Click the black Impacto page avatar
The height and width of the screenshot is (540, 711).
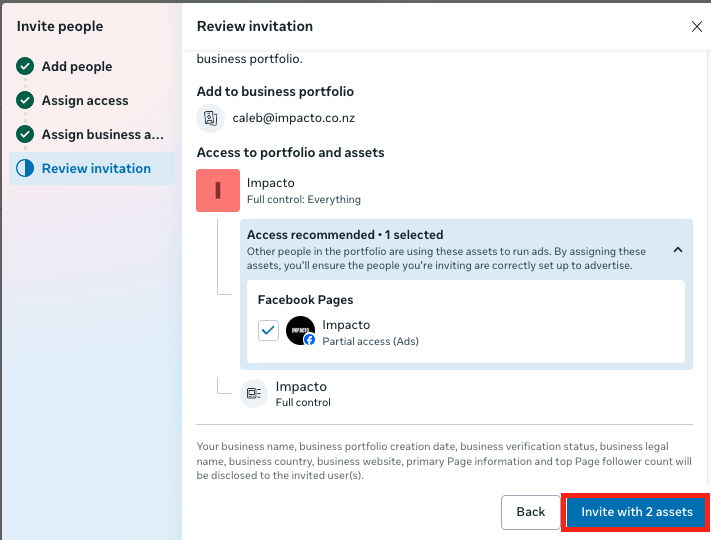pos(300,330)
